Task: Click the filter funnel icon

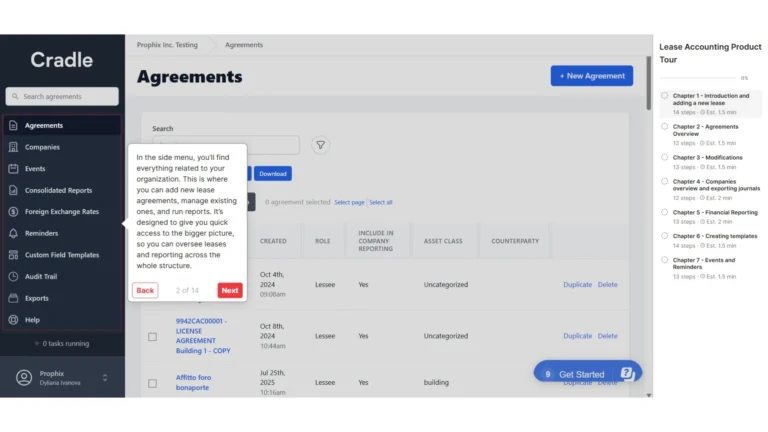Action: (320, 145)
